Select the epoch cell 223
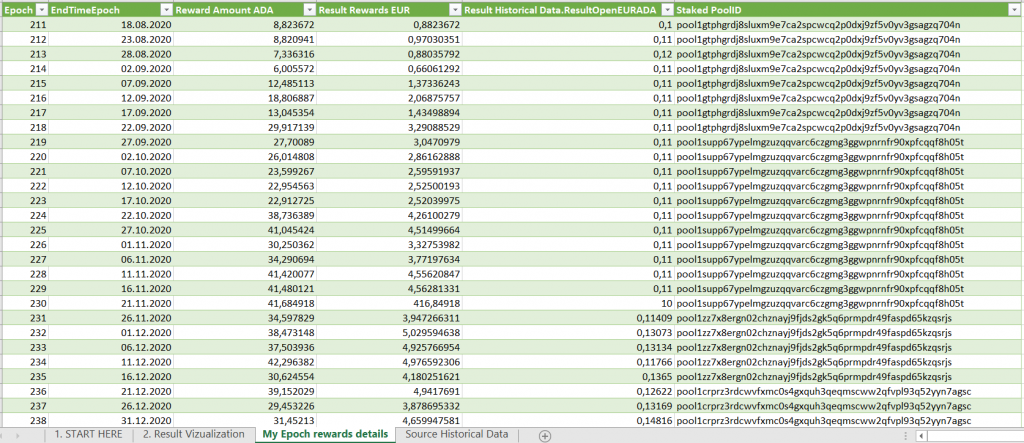This screenshot has width=1024, height=443. coord(24,201)
